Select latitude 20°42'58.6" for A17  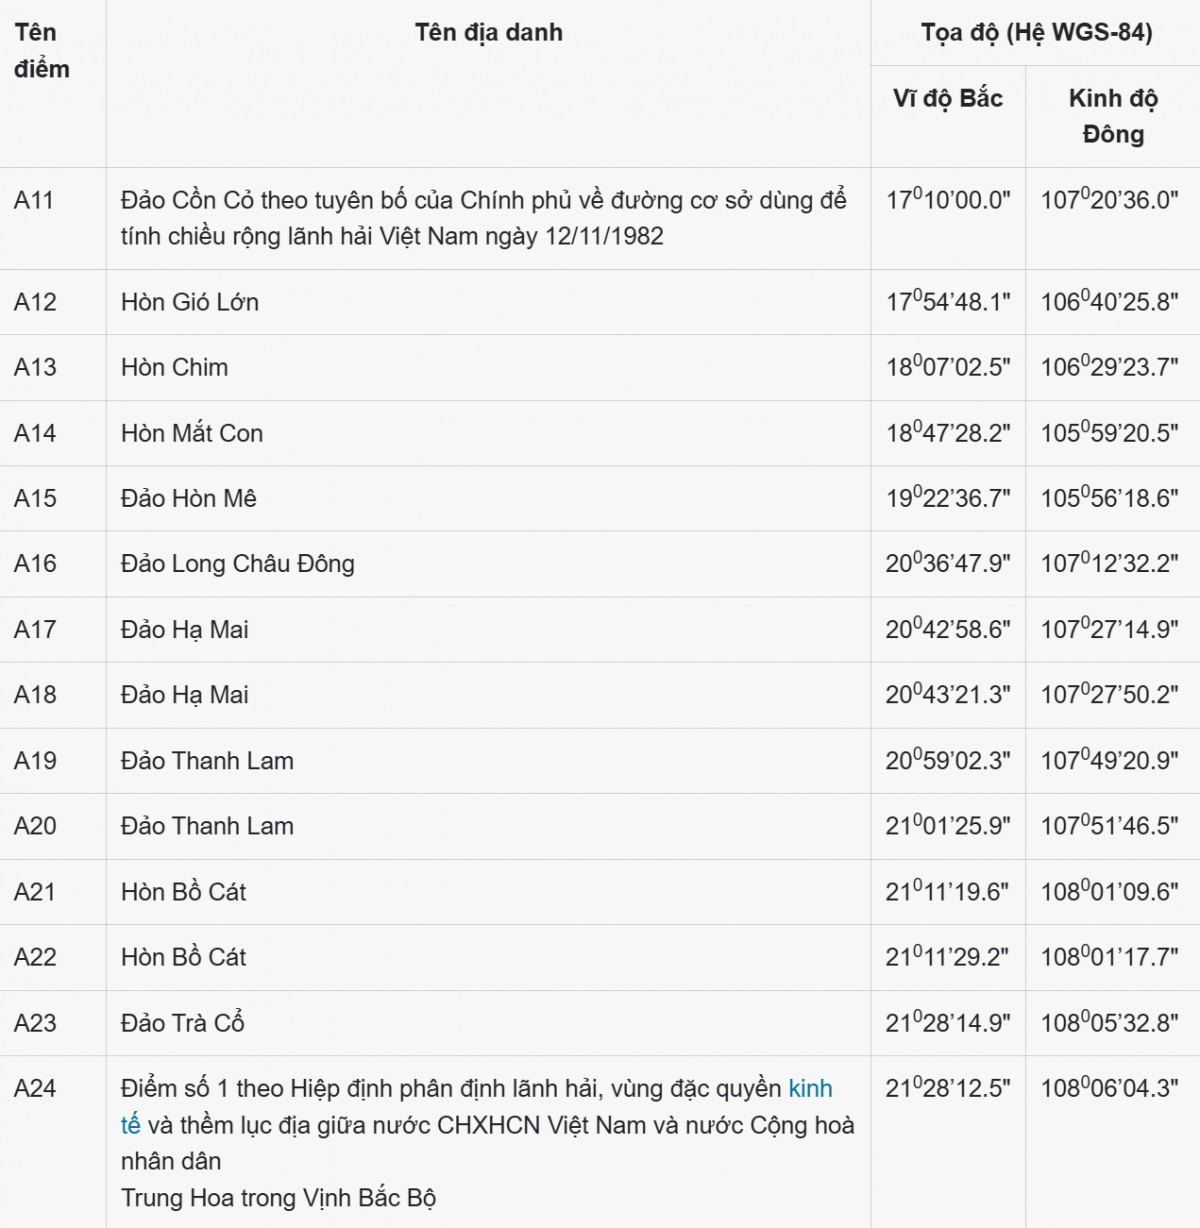pyautogui.click(x=948, y=629)
